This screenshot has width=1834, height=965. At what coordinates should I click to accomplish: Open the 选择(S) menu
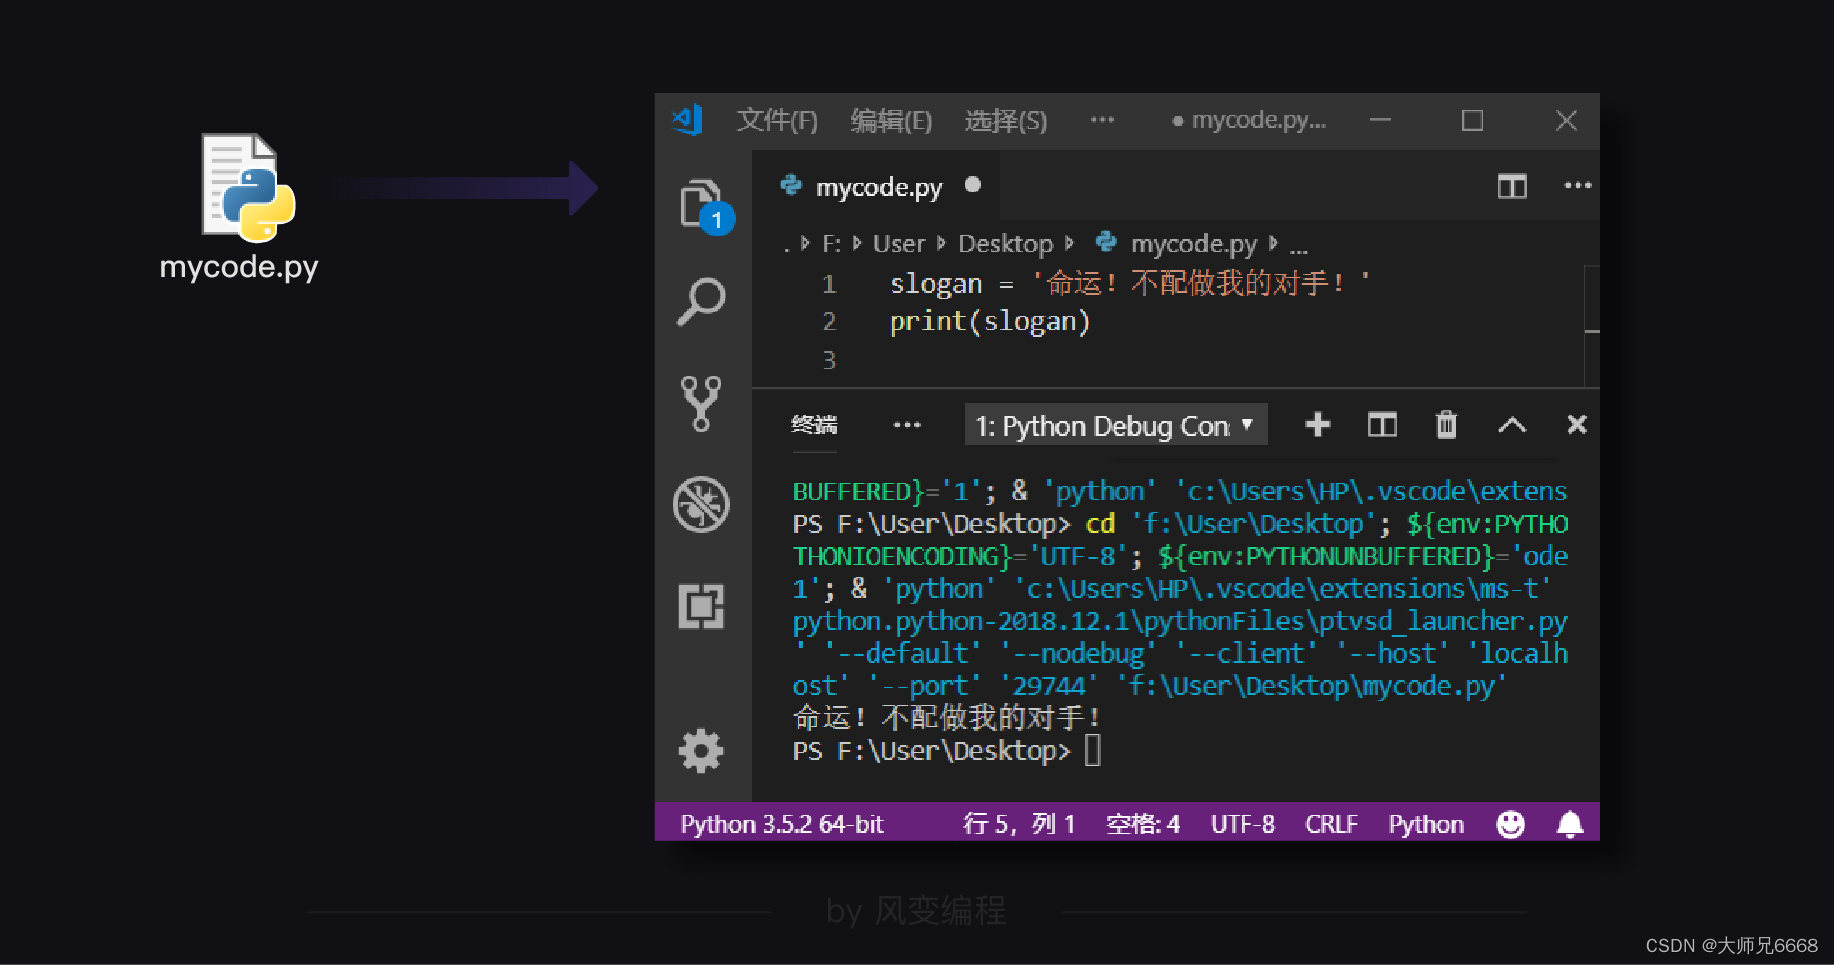coord(1005,121)
